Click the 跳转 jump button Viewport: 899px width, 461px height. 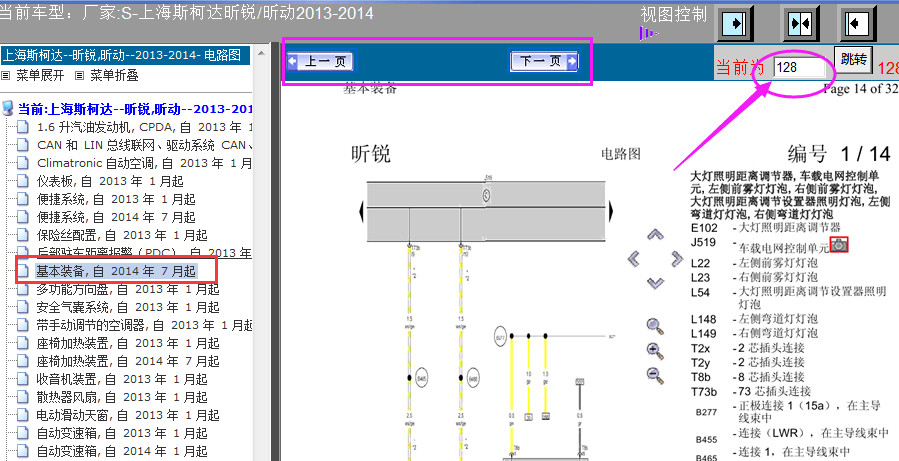[853, 59]
